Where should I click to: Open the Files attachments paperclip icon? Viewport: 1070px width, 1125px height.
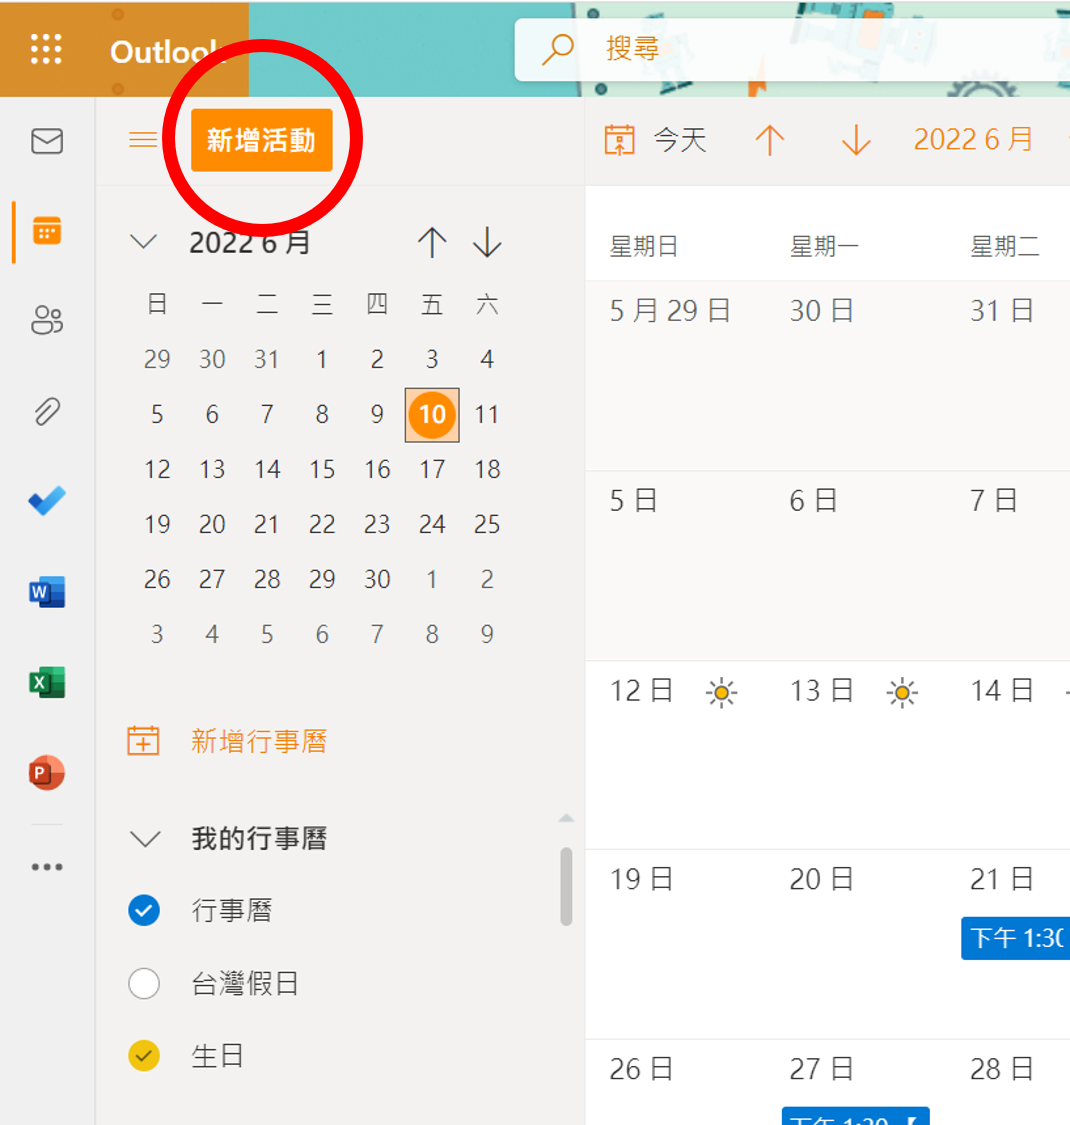point(47,411)
